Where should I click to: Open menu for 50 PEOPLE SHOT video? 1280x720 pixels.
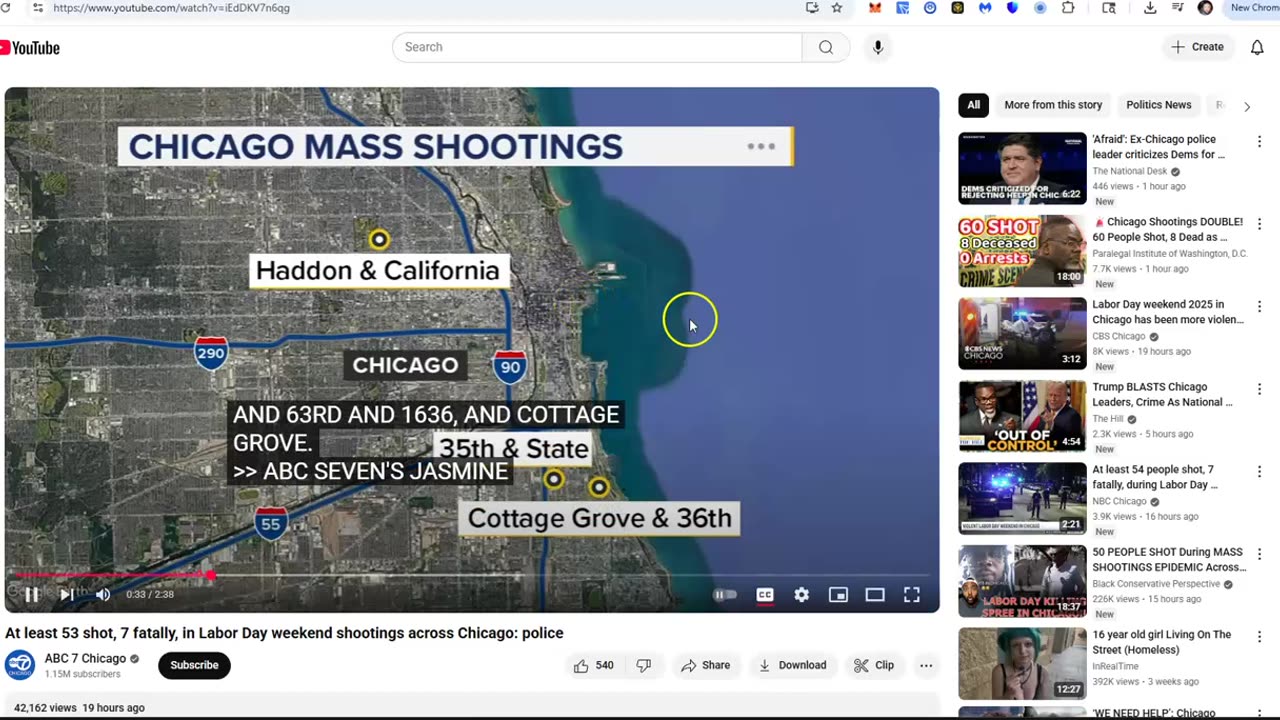click(1259, 554)
